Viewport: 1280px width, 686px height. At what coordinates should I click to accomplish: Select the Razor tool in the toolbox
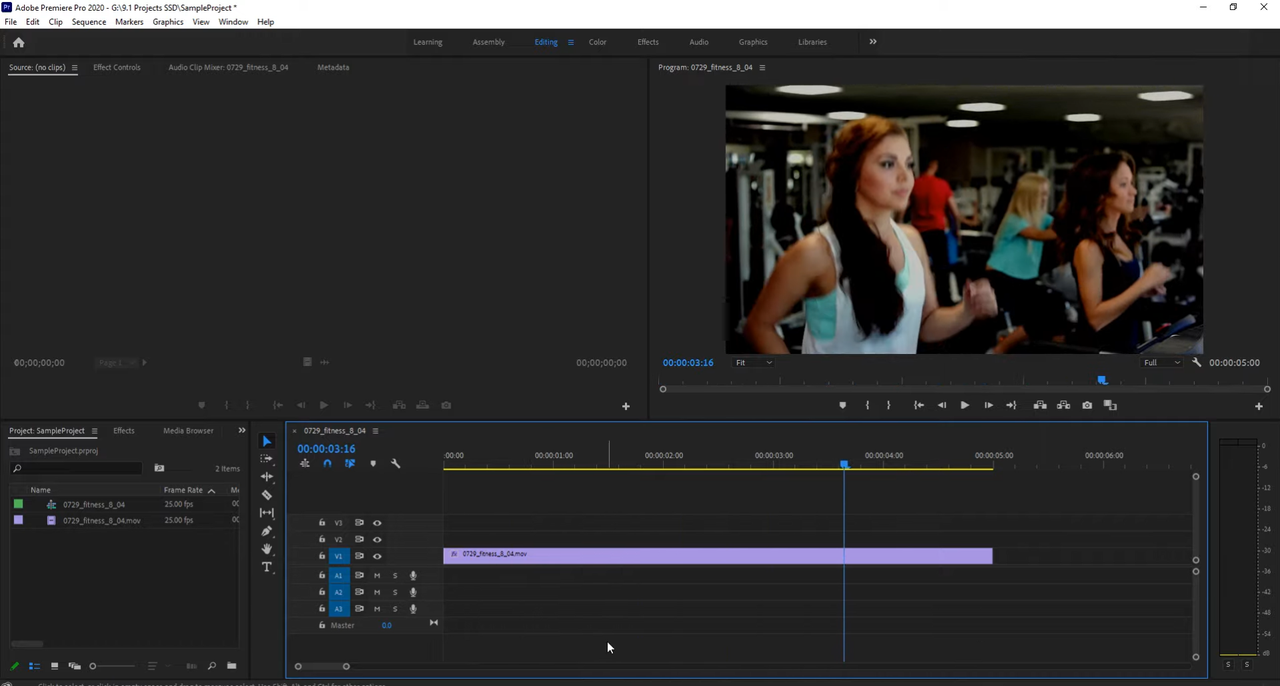pyautogui.click(x=267, y=495)
